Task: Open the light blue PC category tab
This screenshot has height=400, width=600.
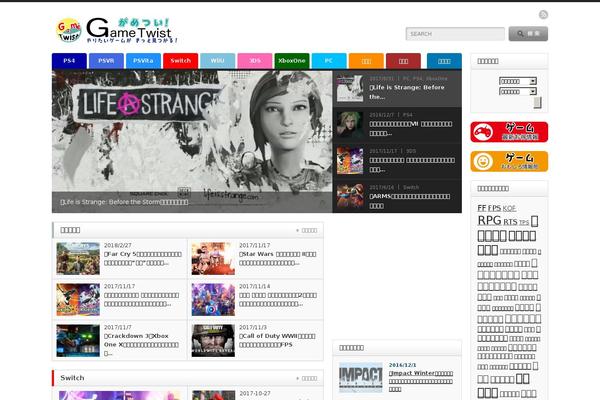Action: pos(329,61)
